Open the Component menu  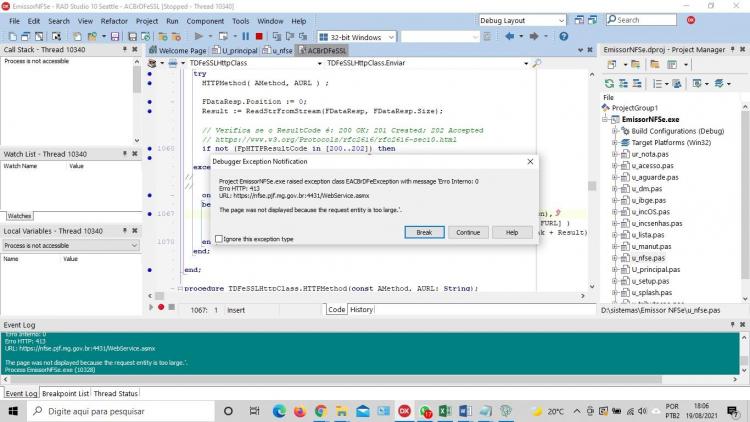205,21
